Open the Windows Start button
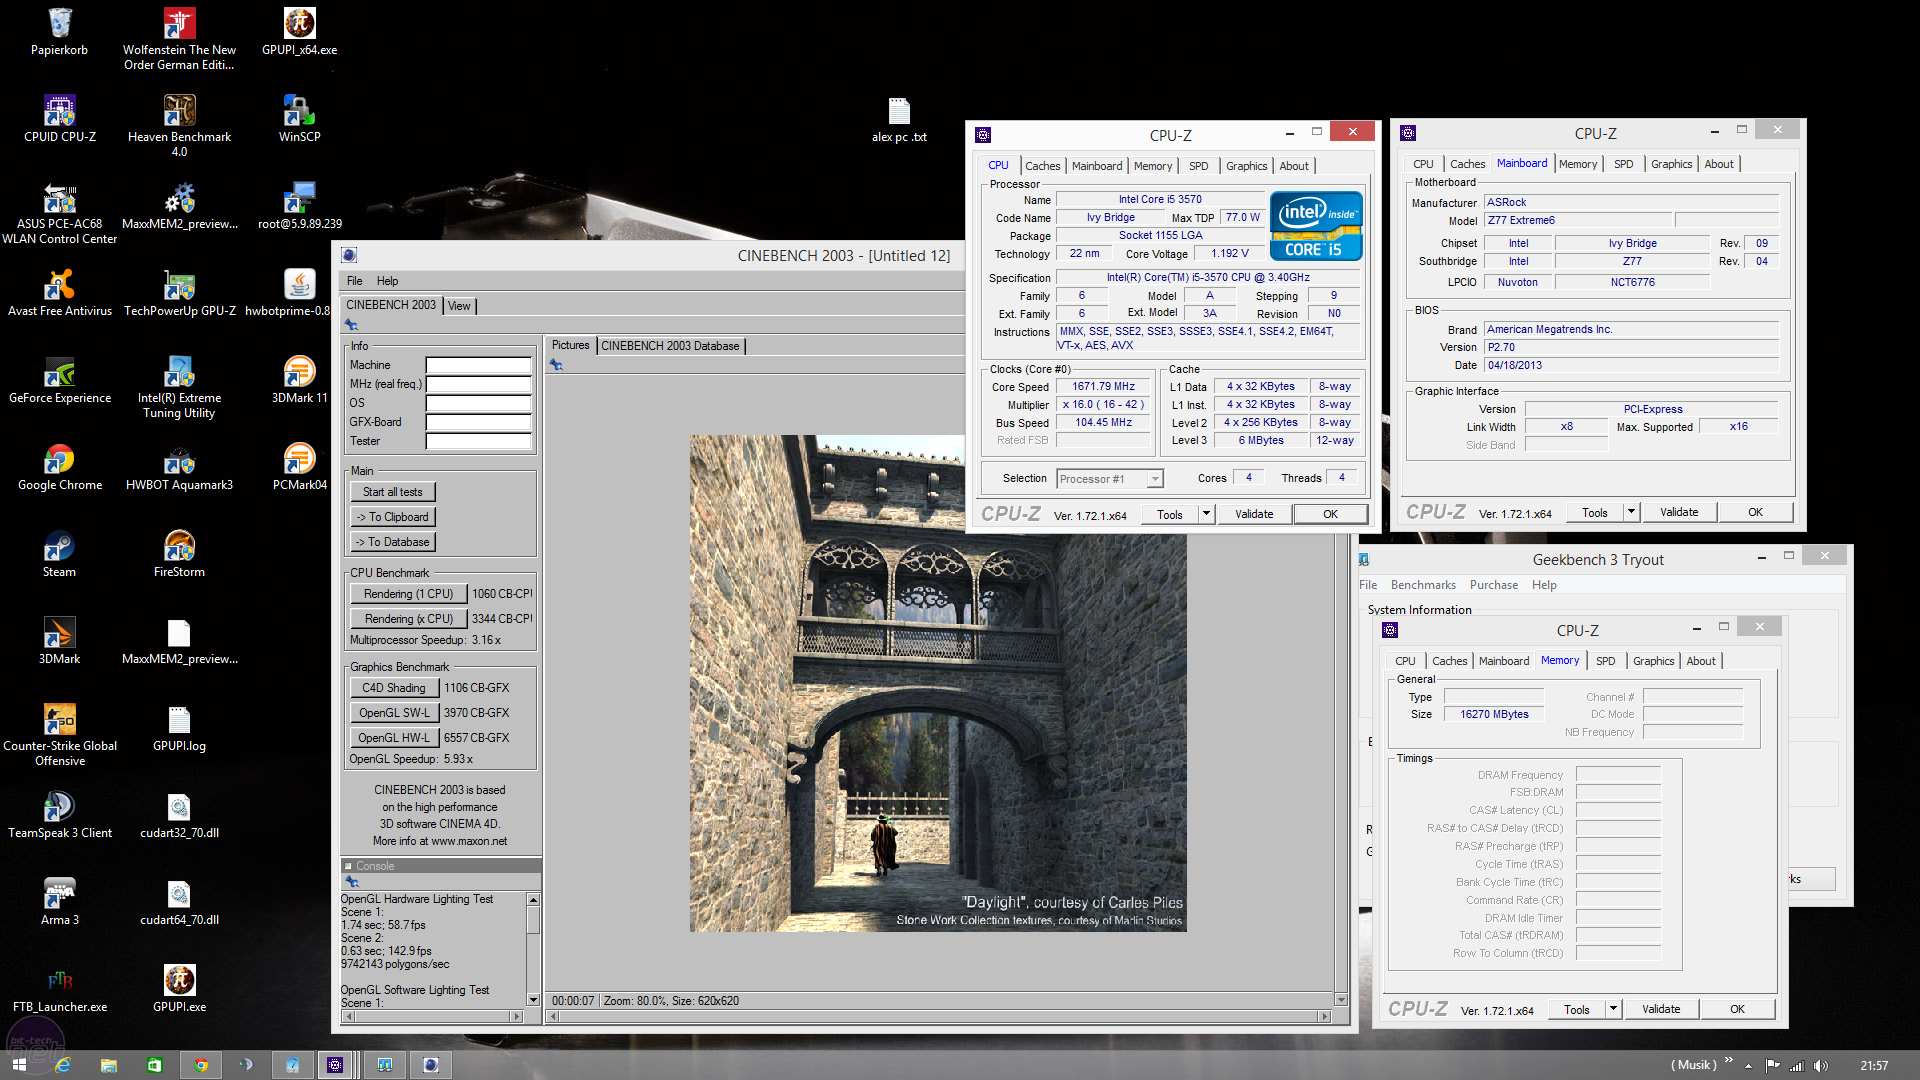1920x1080 pixels. [x=19, y=1065]
